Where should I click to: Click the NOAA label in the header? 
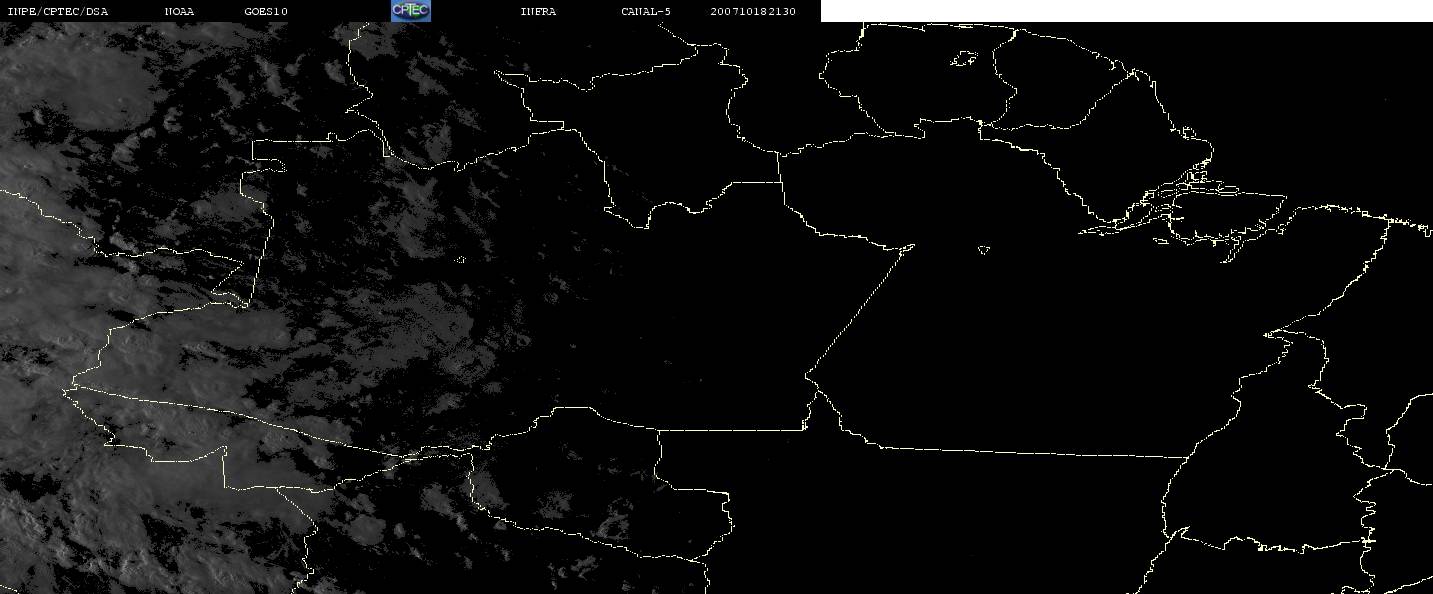tap(180, 12)
